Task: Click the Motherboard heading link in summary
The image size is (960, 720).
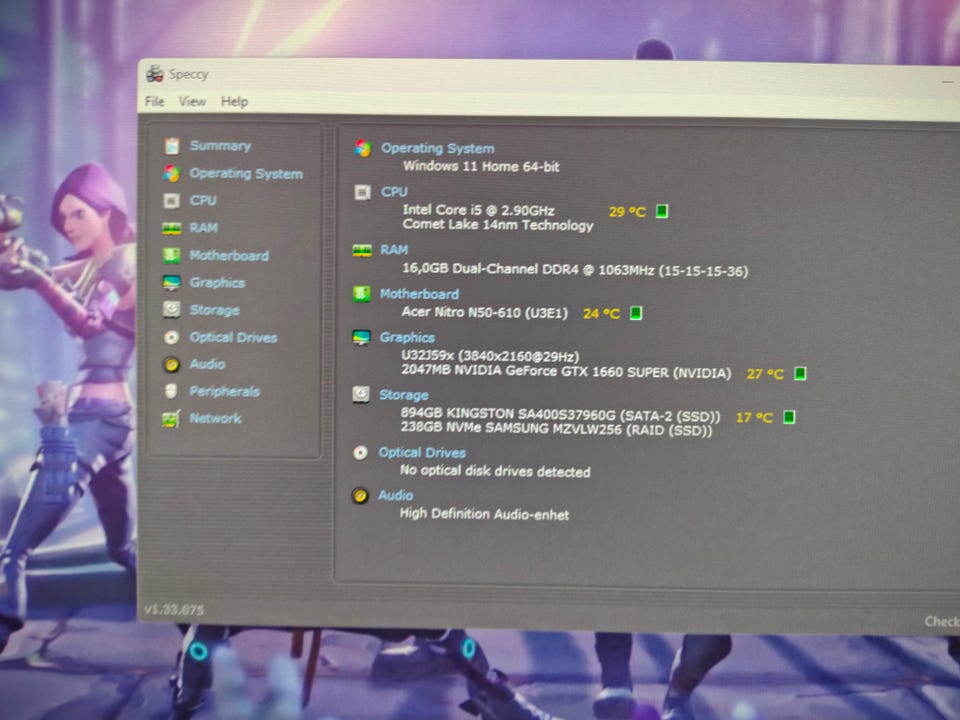Action: pyautogui.click(x=419, y=294)
